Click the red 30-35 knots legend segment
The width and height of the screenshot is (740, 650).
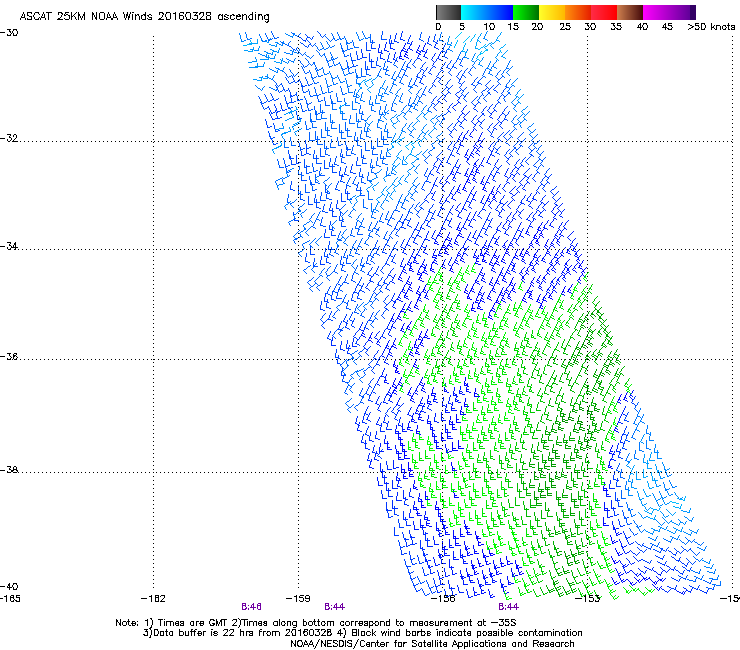click(604, 12)
